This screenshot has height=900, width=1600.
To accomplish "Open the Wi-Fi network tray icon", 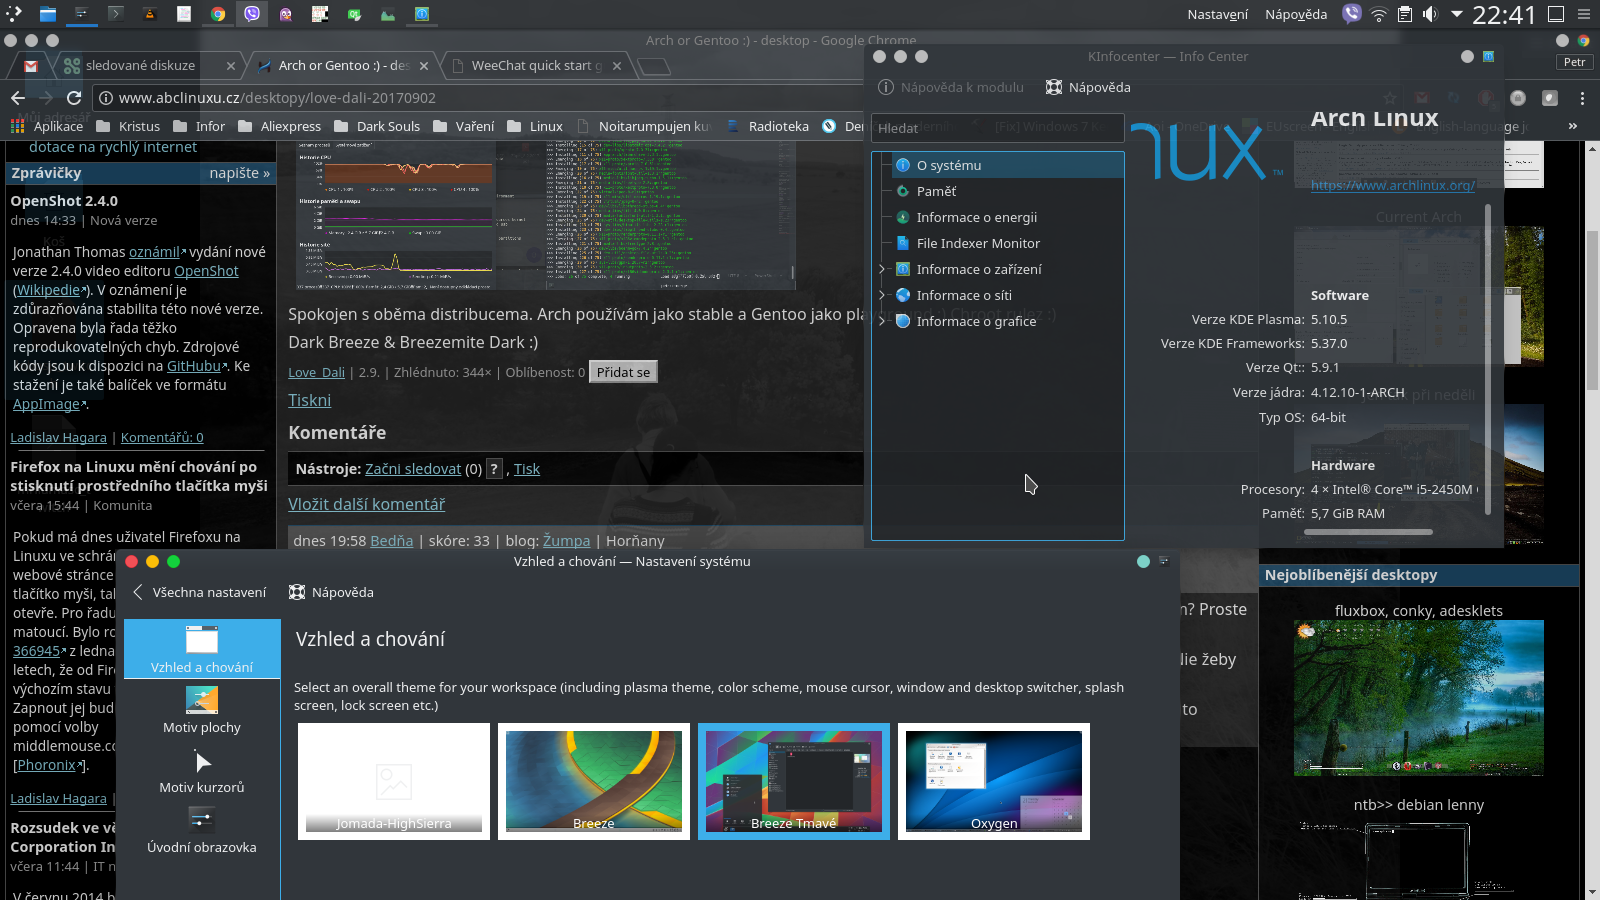I will [1379, 14].
